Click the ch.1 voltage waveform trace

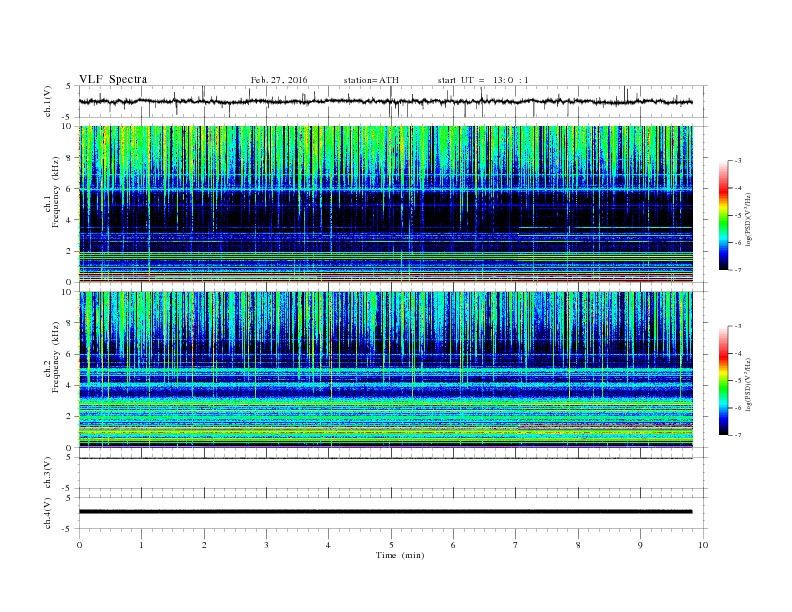click(386, 101)
